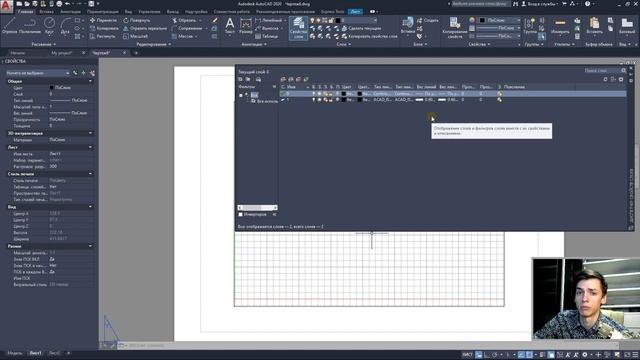Screen dimensions: 640x360
Task: Expand the Слои panel dropdown
Action: [344, 44]
